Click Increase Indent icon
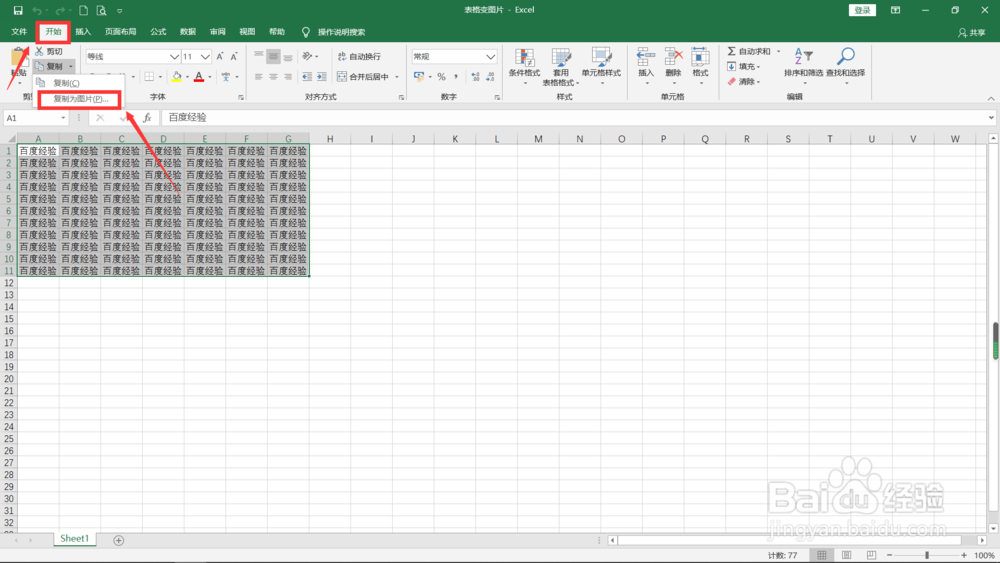The width and height of the screenshot is (1000, 563). click(x=321, y=77)
